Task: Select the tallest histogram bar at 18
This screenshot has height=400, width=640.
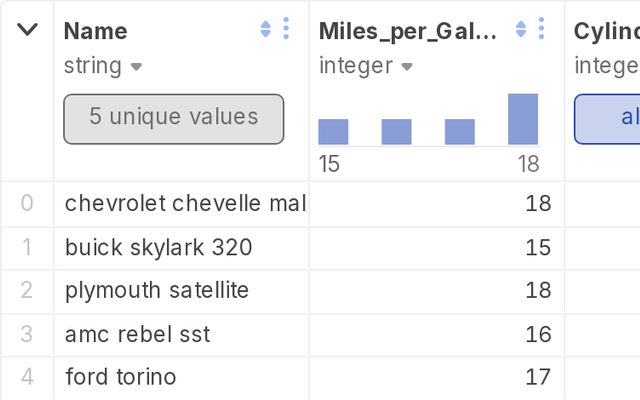Action: click(x=523, y=119)
